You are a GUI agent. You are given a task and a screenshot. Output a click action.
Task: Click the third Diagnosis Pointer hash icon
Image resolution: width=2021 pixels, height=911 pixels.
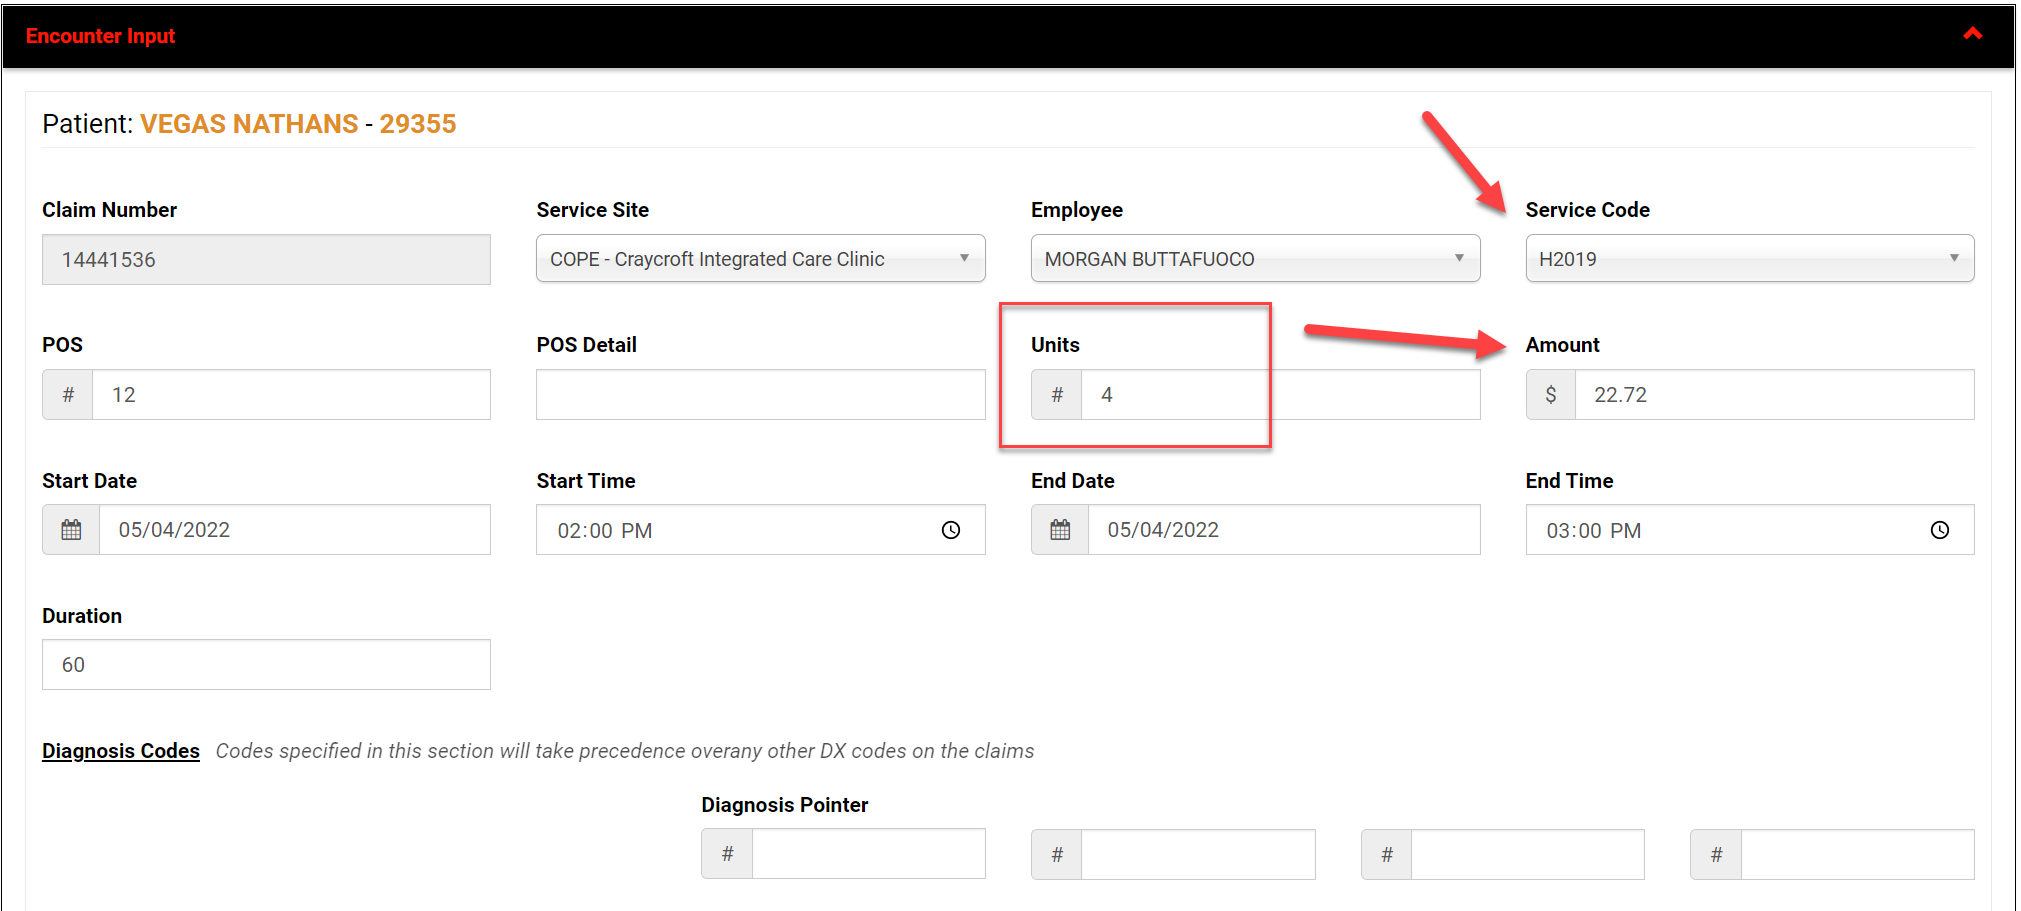1386,854
